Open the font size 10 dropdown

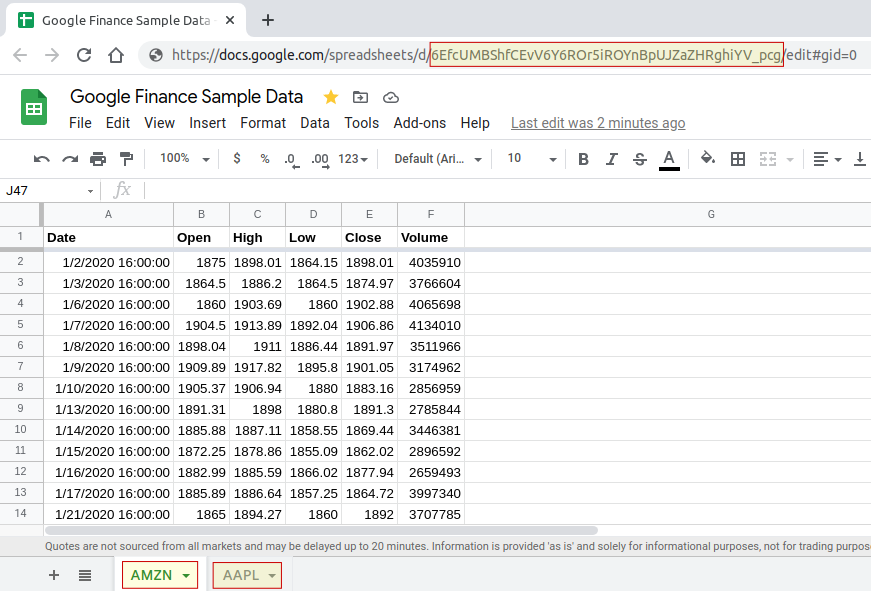[x=531, y=159]
